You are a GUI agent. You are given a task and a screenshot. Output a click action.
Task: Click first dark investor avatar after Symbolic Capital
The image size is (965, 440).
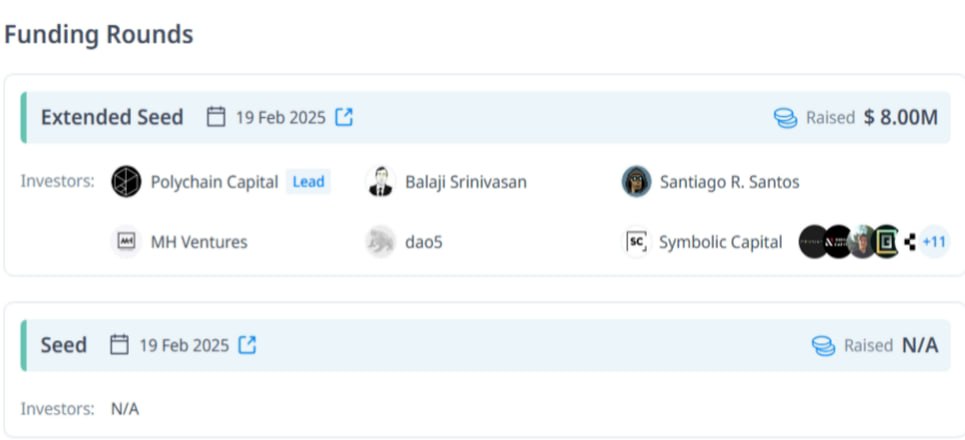coord(812,242)
